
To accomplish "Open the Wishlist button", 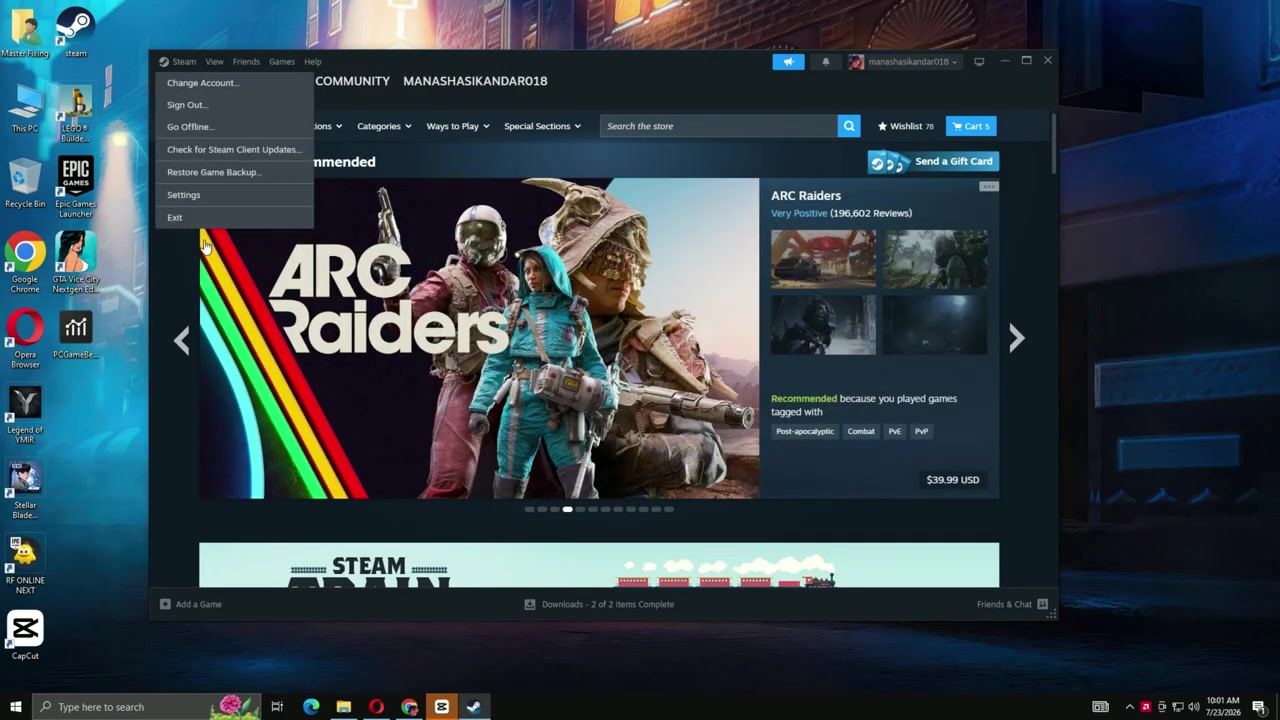I will [906, 126].
